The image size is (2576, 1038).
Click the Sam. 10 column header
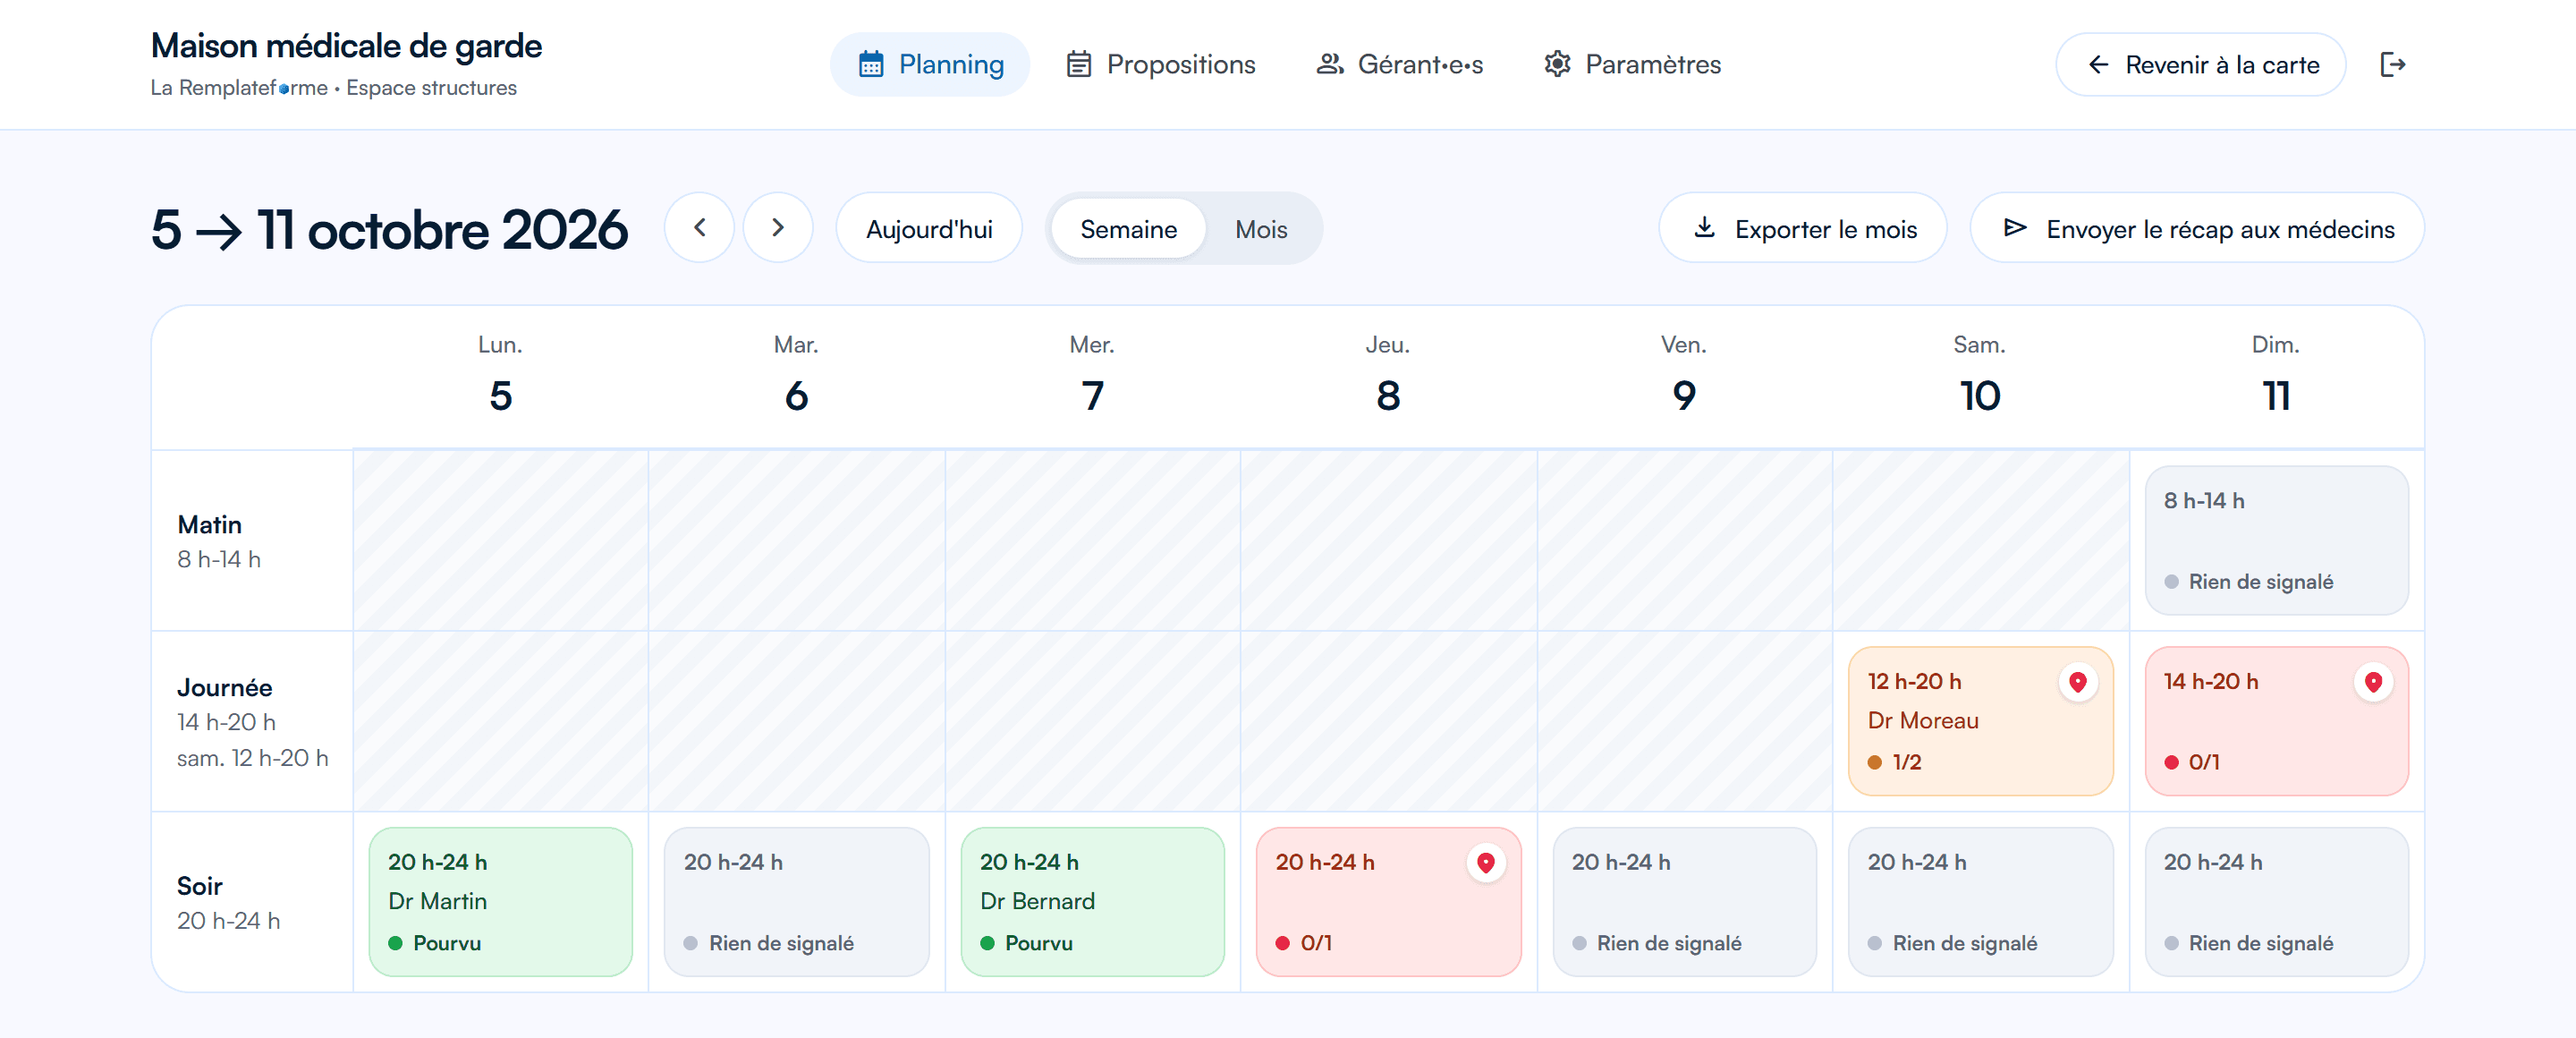[x=1979, y=376]
